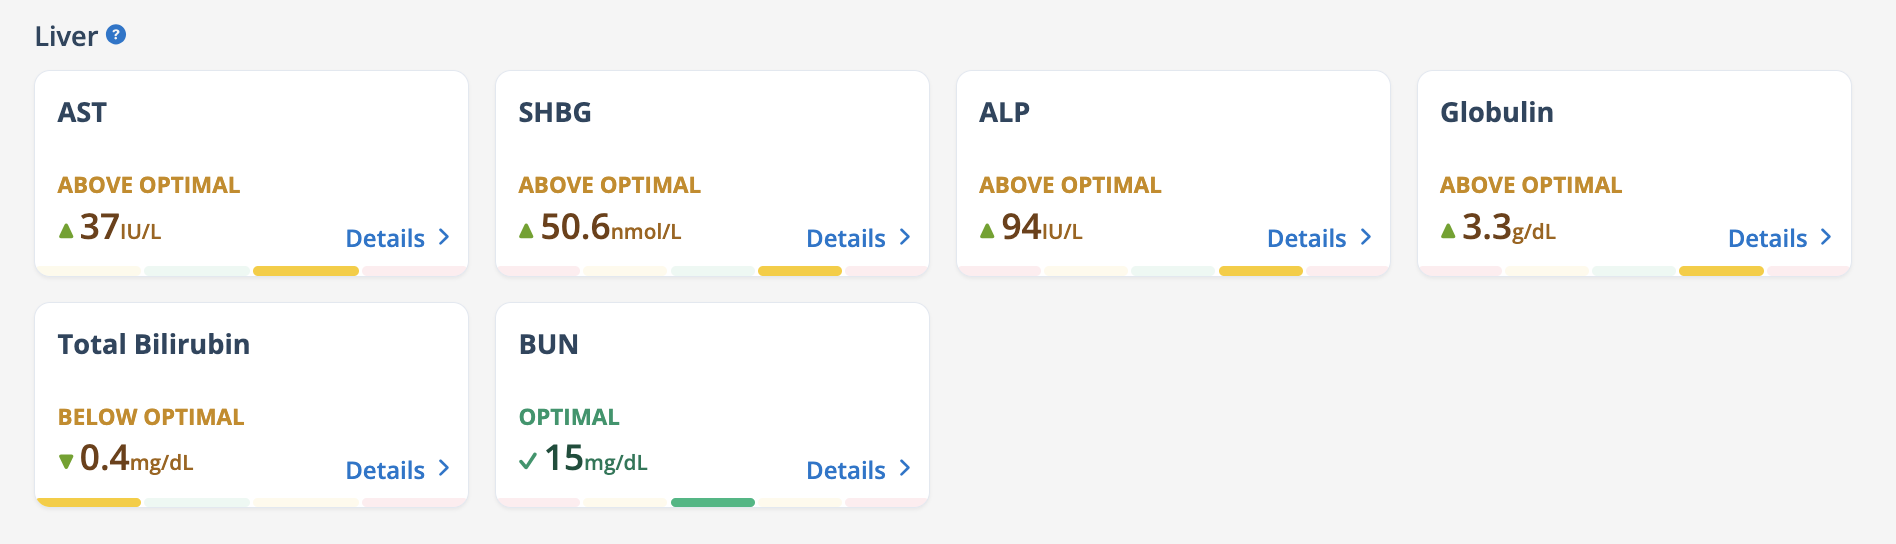
Task: Click the BUN green optimal range bar
Action: 713,502
